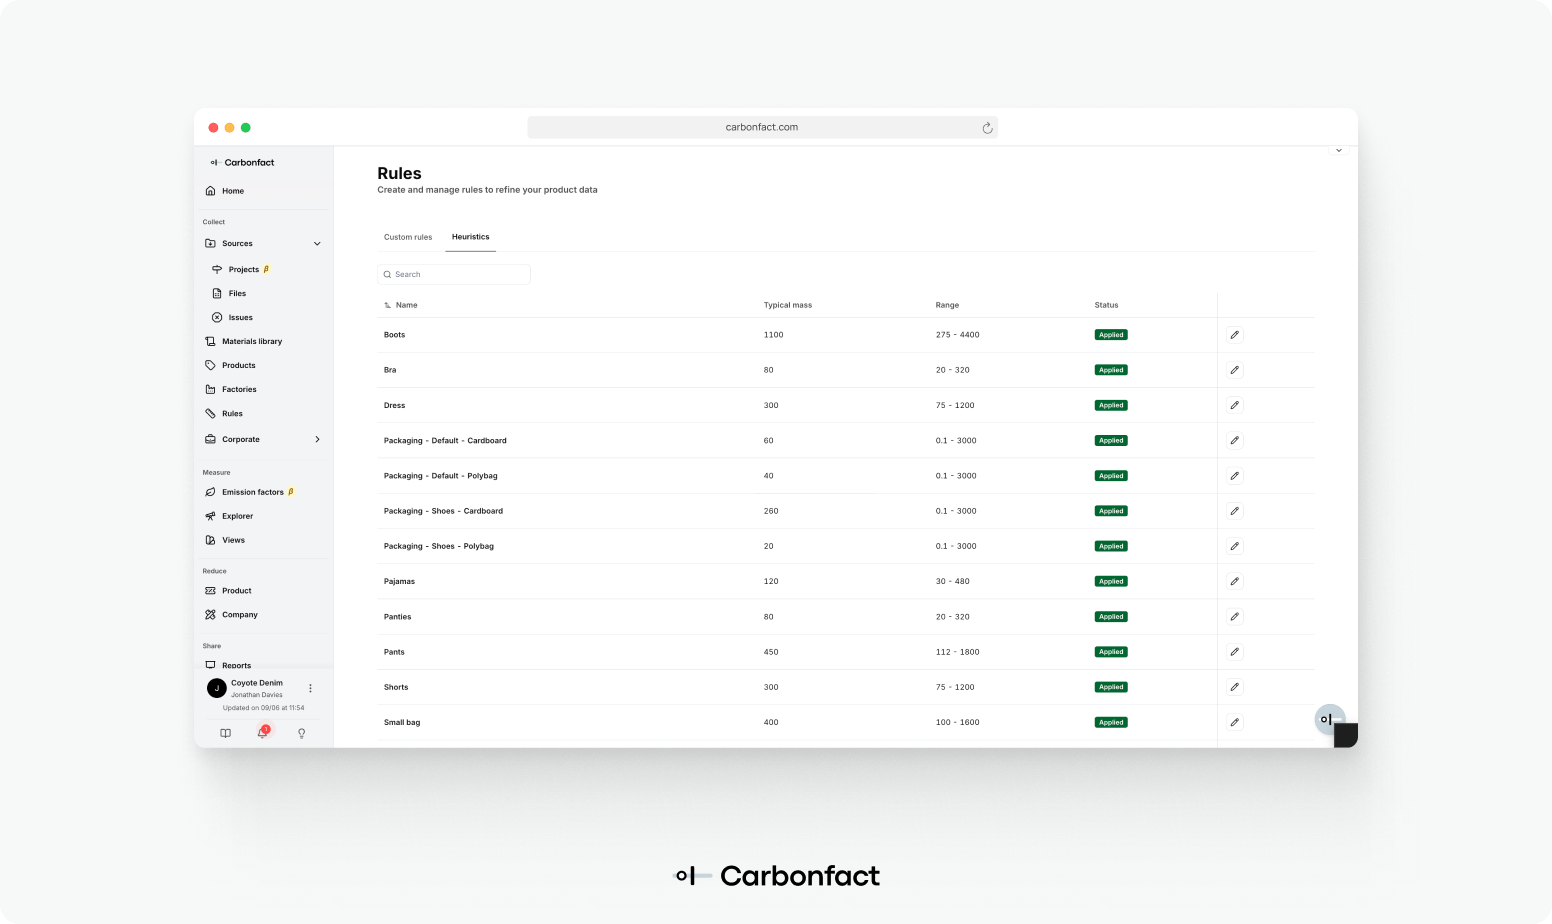This screenshot has height=924, width=1552.
Task: Edit Packaging - Default - Polybag rule
Action: tap(1234, 476)
